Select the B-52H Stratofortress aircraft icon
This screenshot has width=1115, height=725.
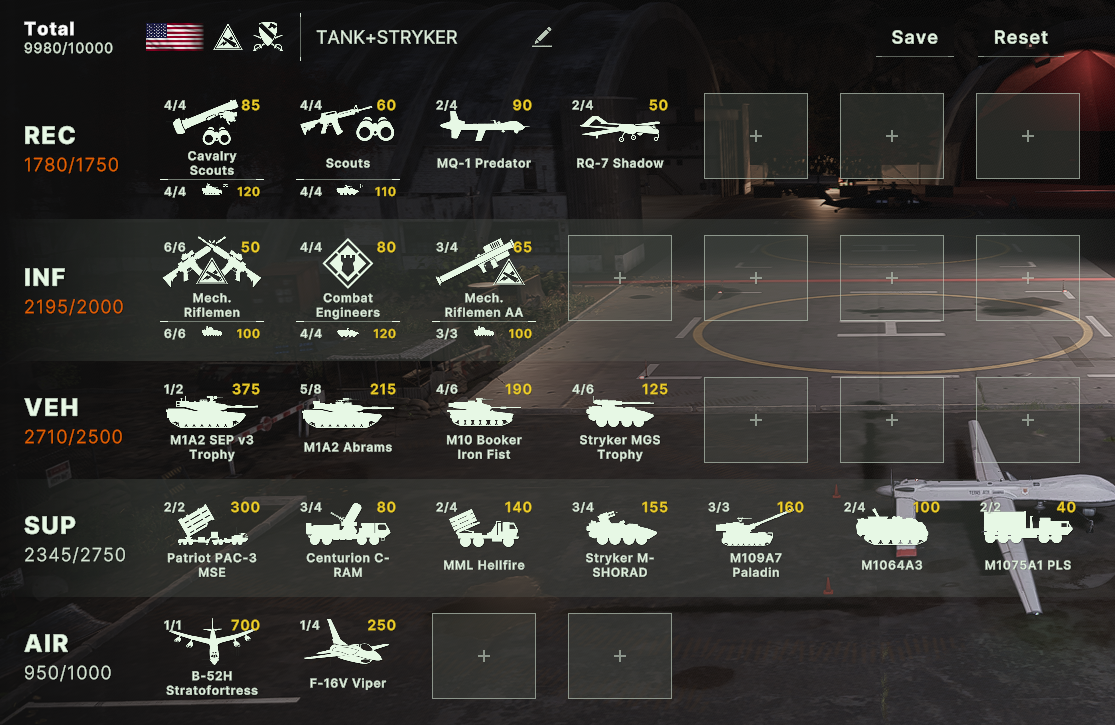click(211, 642)
